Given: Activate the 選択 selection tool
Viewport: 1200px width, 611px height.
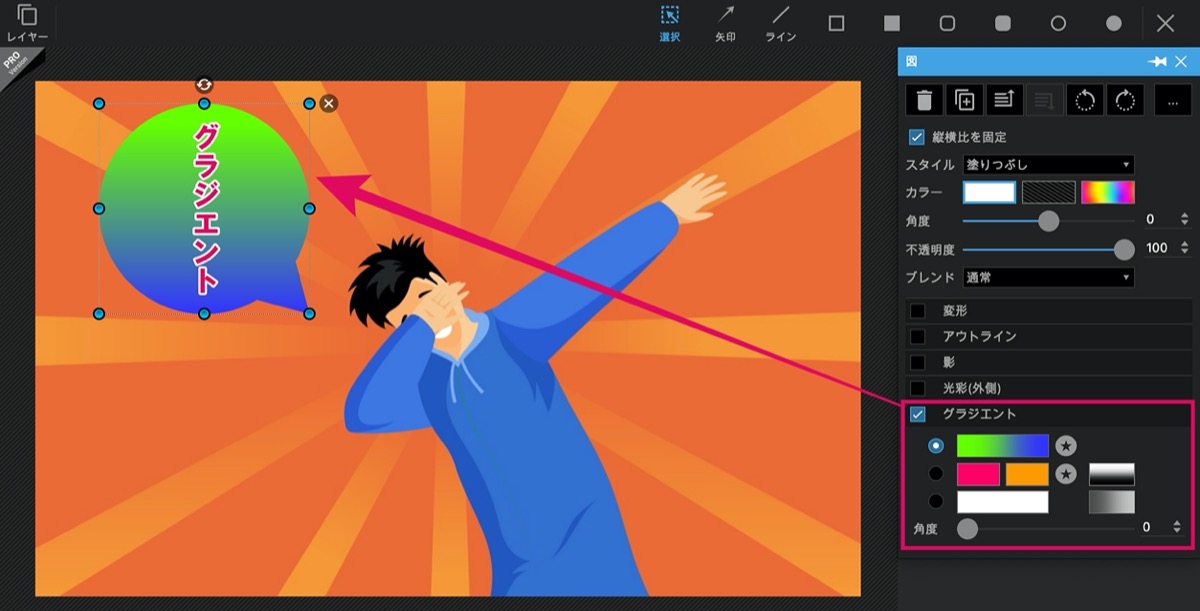Looking at the screenshot, I should [x=669, y=23].
